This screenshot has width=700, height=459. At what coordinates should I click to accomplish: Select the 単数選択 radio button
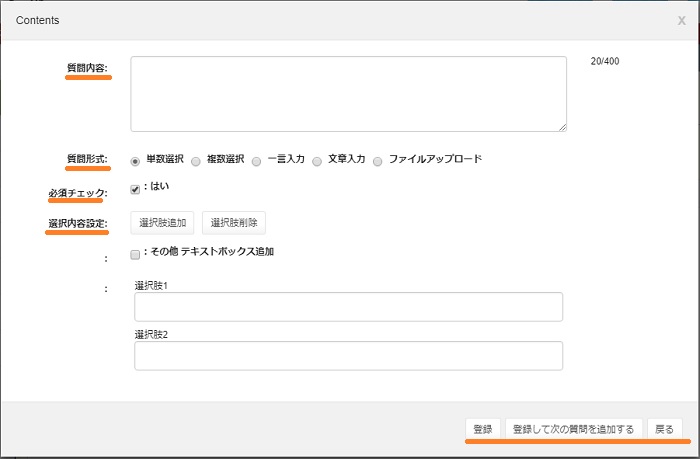coord(136,160)
